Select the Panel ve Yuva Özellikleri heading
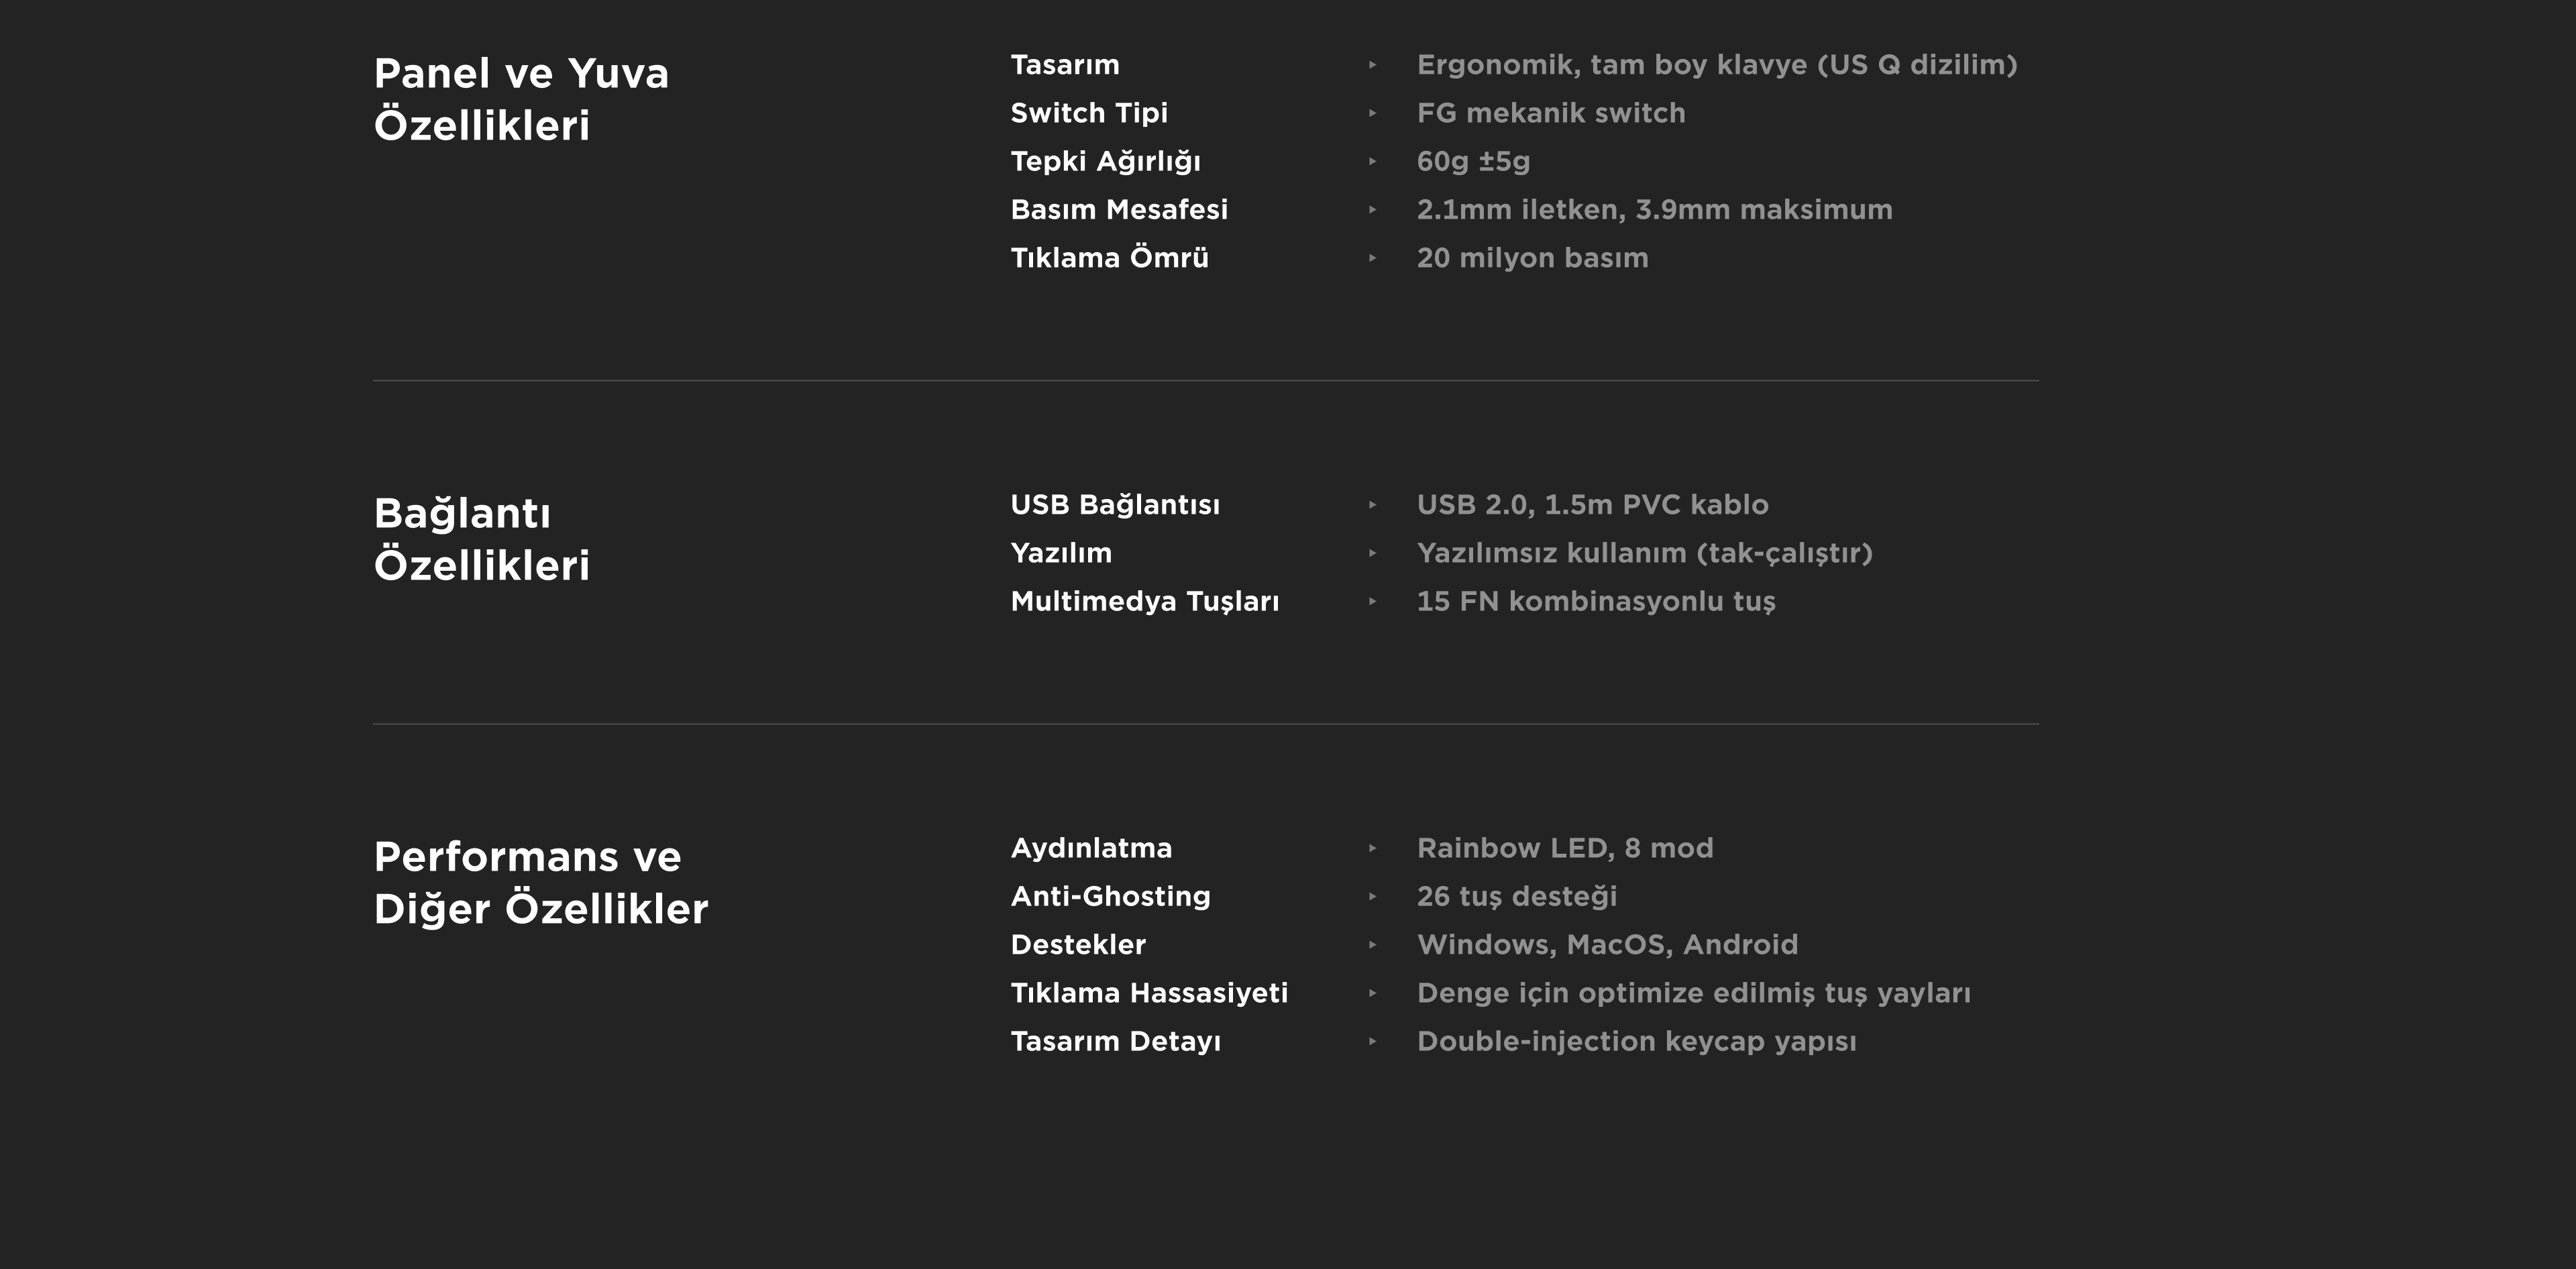Screen dimensions: 2576x1269 tap(521, 99)
